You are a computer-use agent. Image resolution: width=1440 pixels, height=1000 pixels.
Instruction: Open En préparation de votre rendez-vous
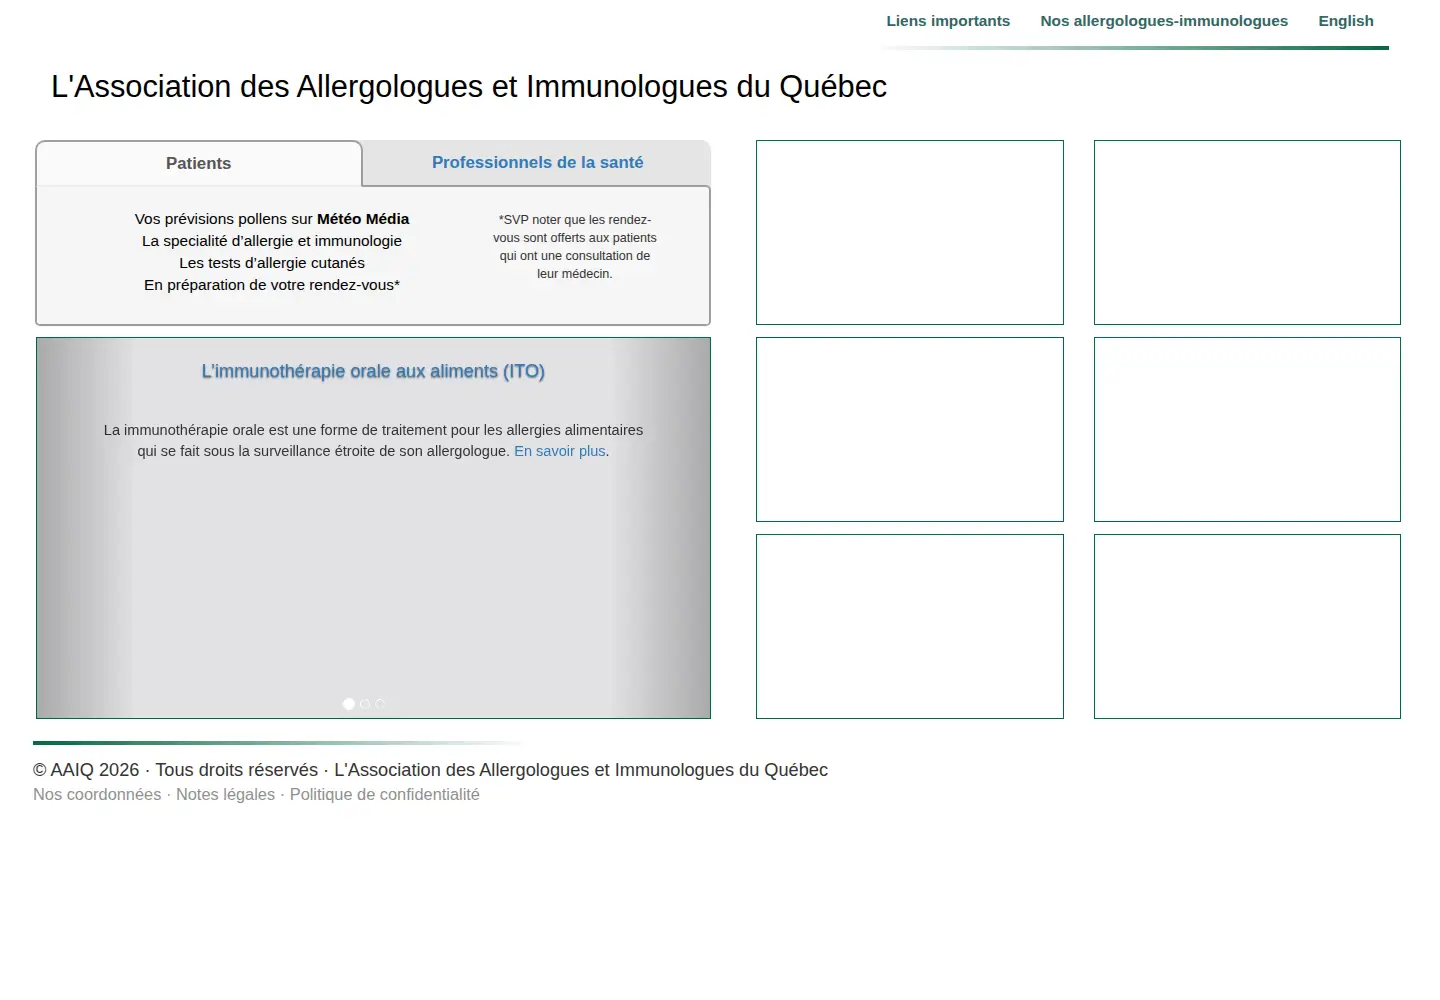click(272, 285)
